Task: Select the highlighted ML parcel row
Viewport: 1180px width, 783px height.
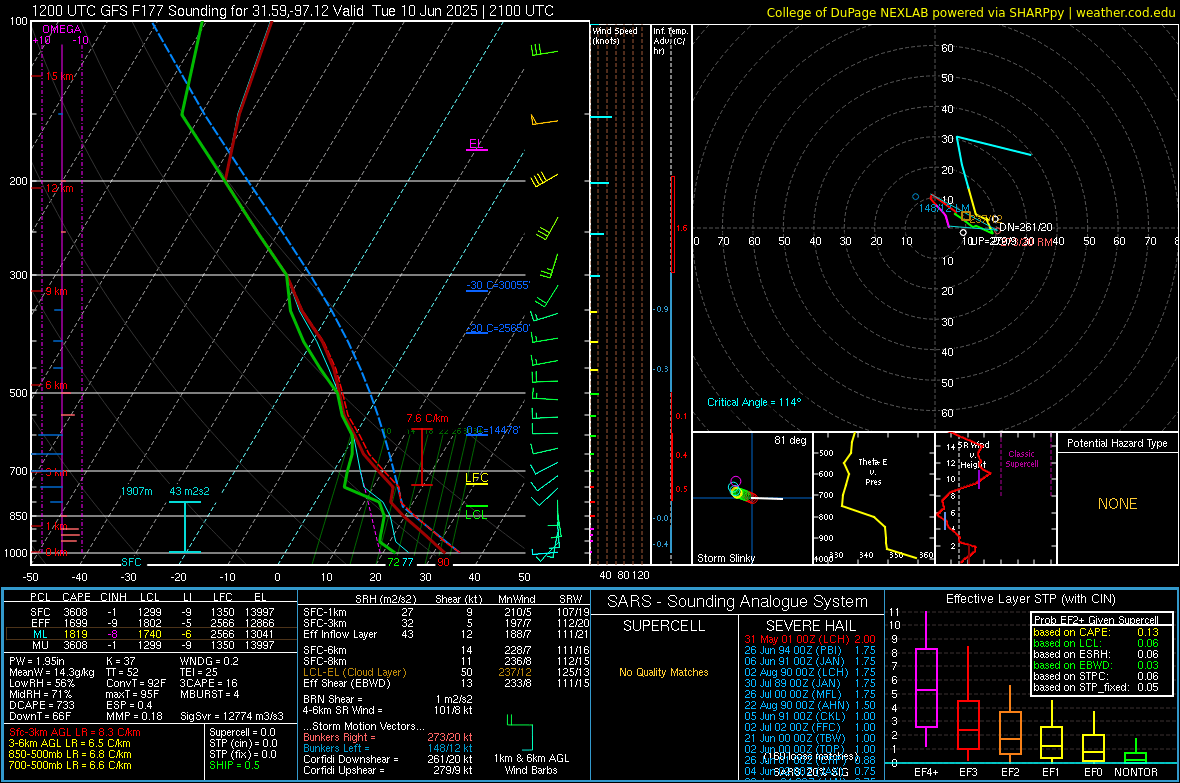Action: coord(150,634)
